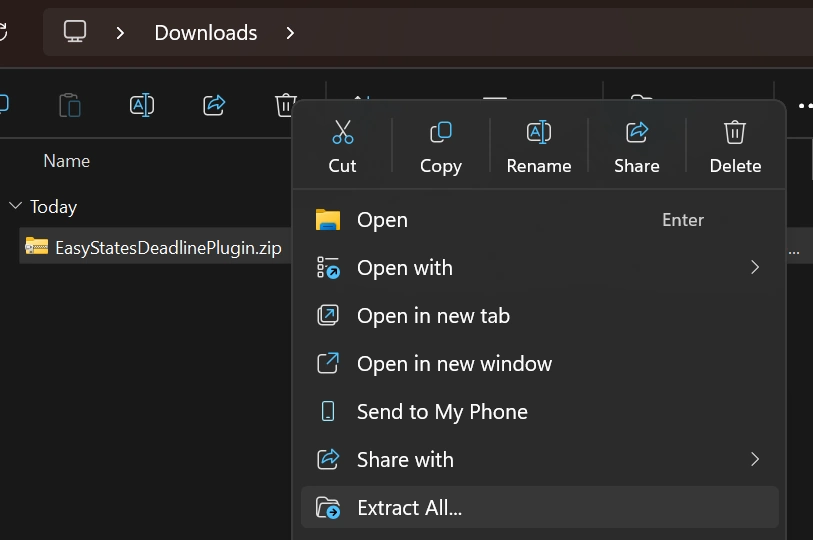Viewport: 813px width, 540px height.
Task: Choose Extract All... from the menu
Action: tap(409, 508)
